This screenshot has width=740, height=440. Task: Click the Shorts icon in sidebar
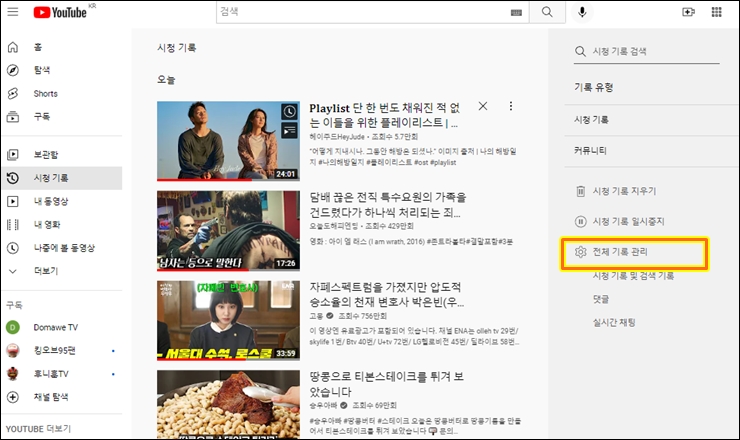(x=13, y=93)
